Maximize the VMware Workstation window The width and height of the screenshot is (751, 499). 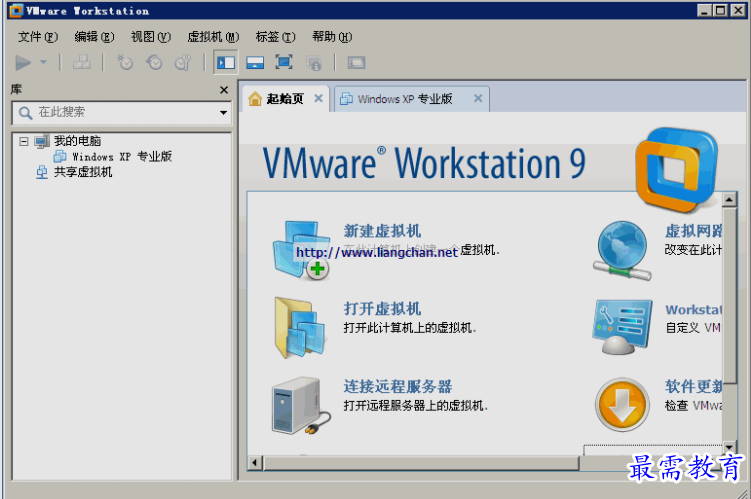(x=720, y=11)
